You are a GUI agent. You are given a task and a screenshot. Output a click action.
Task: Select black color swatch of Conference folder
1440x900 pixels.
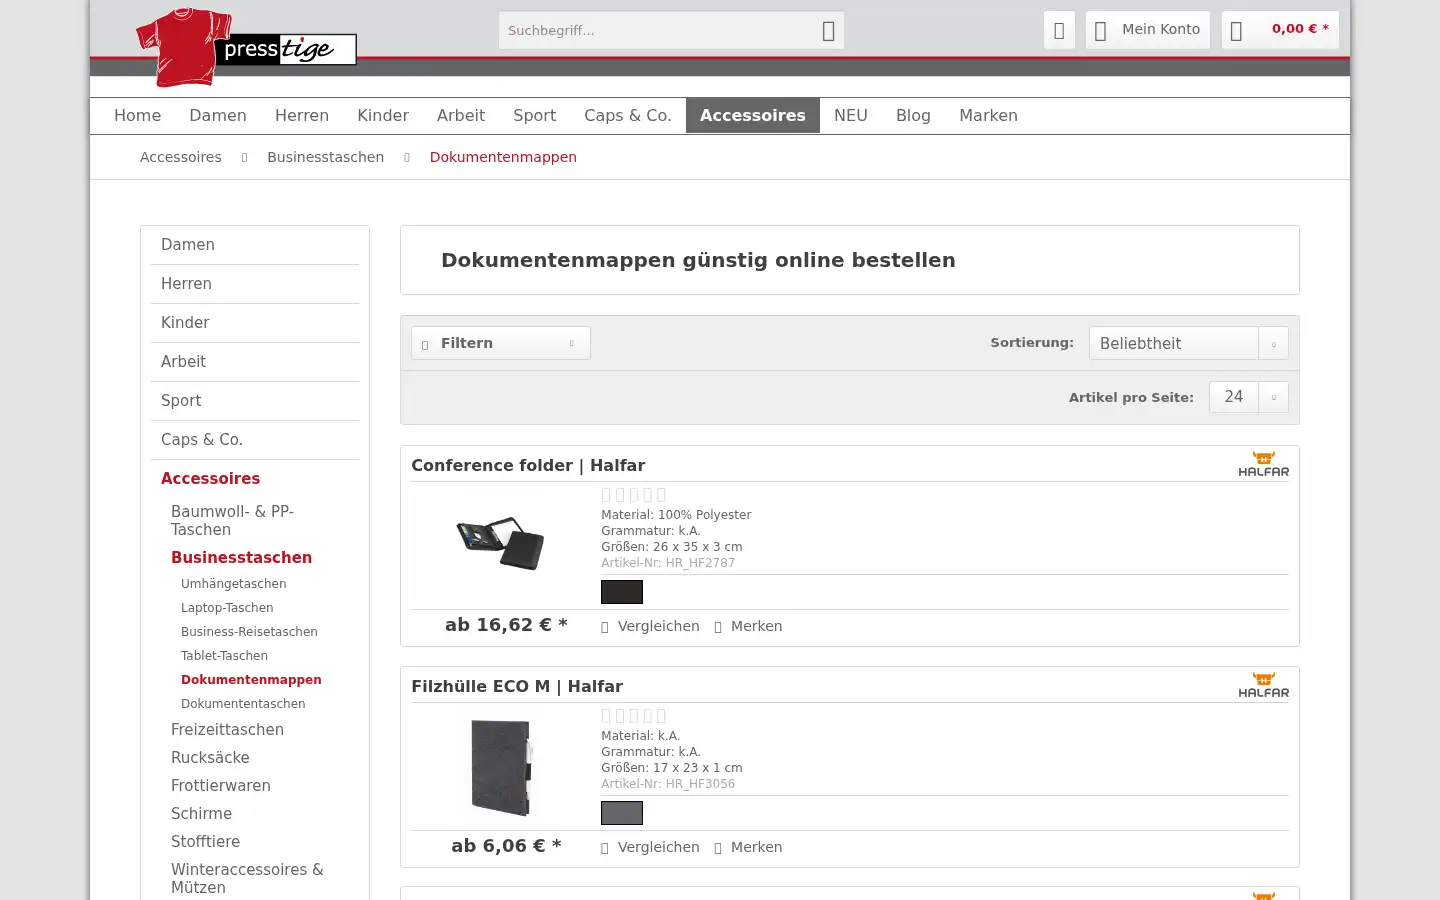coord(622,592)
